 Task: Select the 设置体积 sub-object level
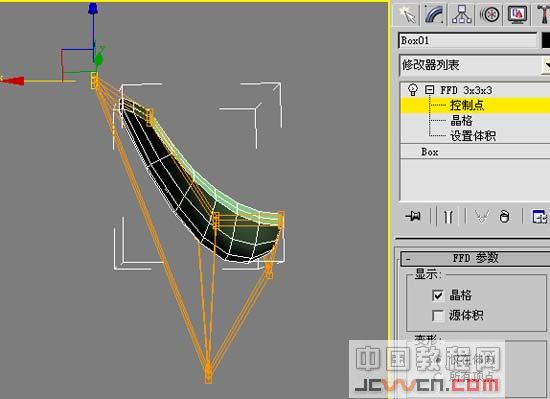473,136
